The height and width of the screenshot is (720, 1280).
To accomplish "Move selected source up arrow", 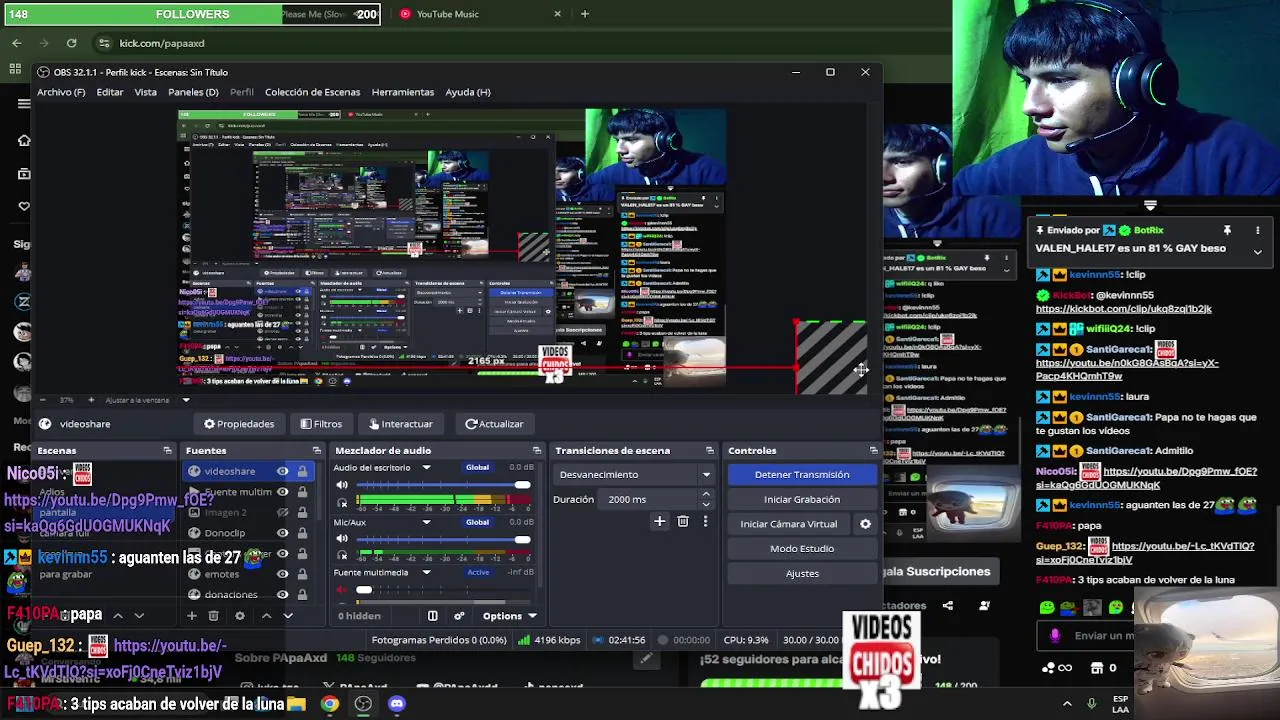I will point(266,616).
